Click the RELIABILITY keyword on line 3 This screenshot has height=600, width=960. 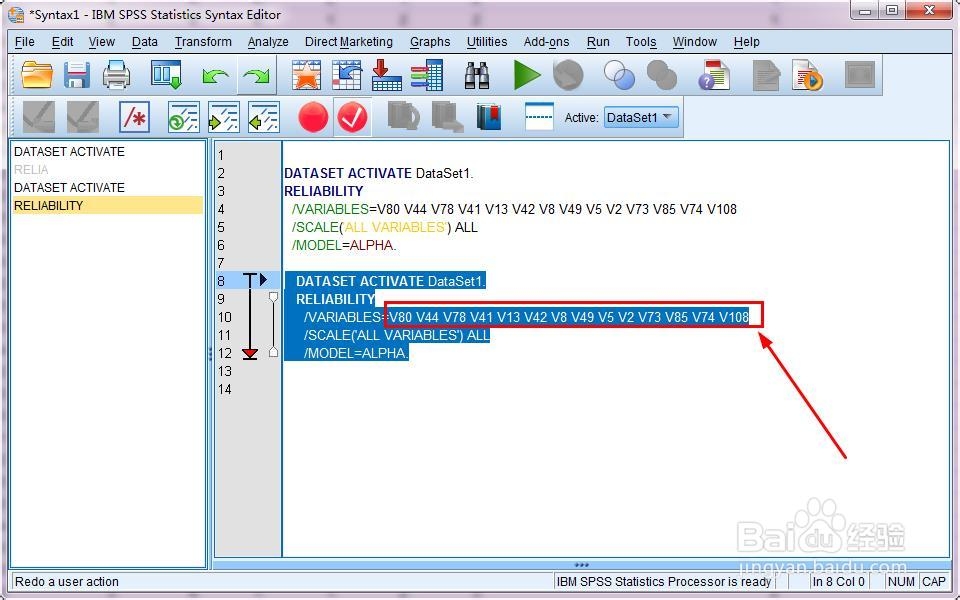(x=323, y=191)
